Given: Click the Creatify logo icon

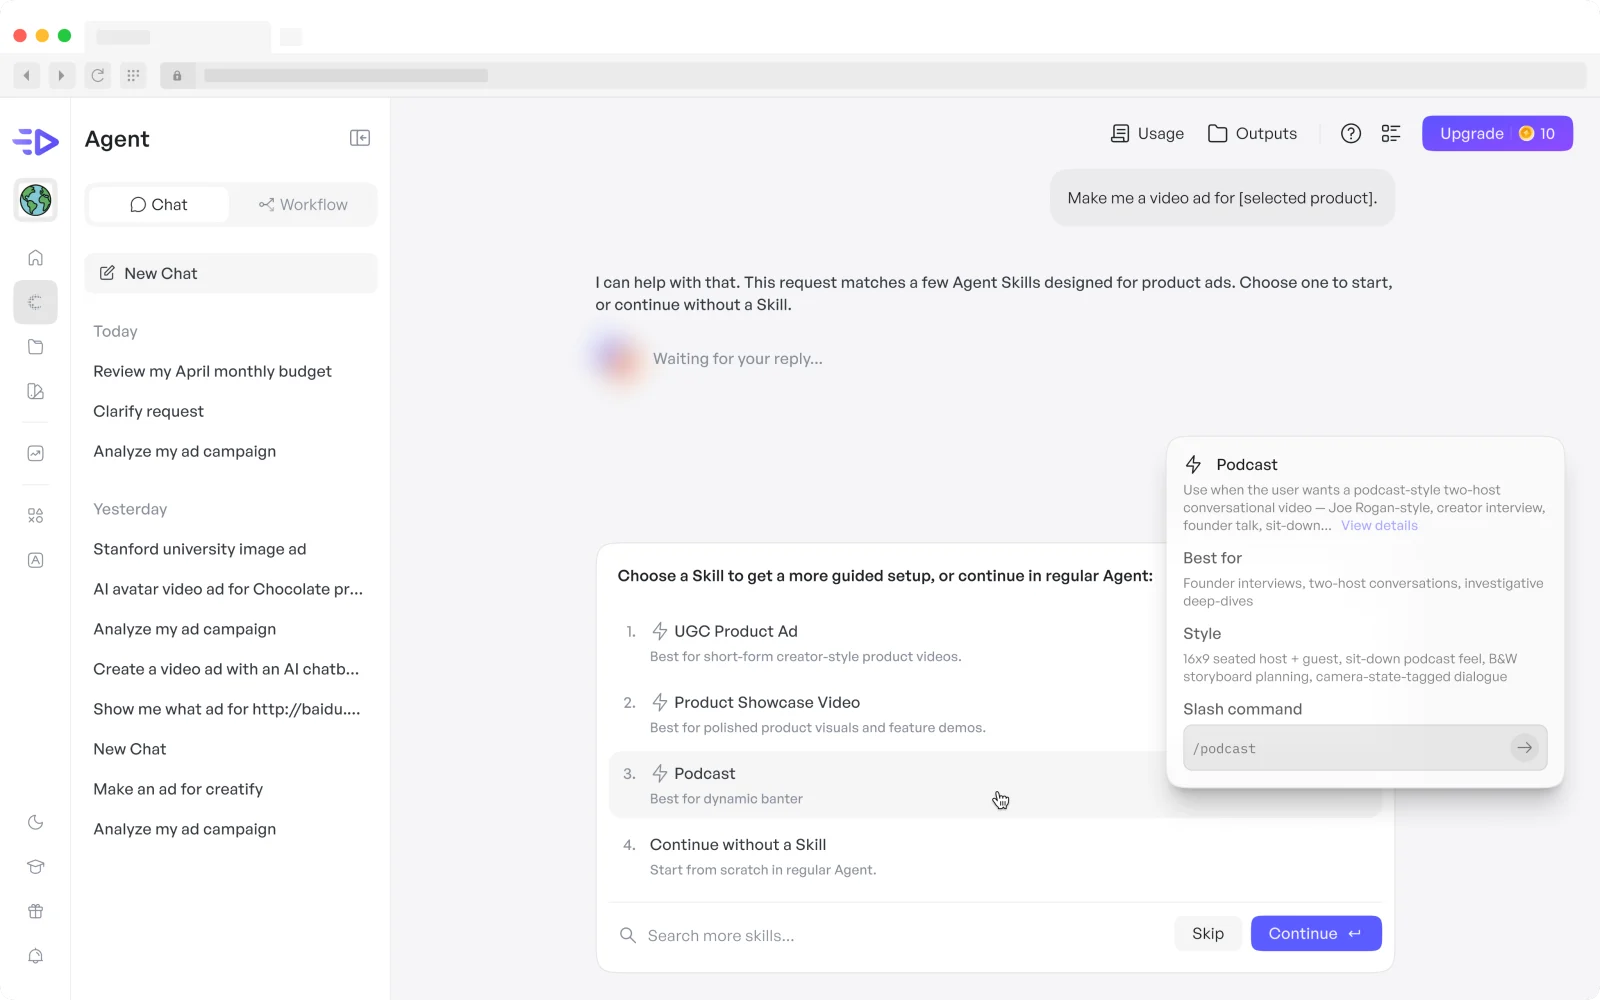Looking at the screenshot, I should tap(36, 141).
